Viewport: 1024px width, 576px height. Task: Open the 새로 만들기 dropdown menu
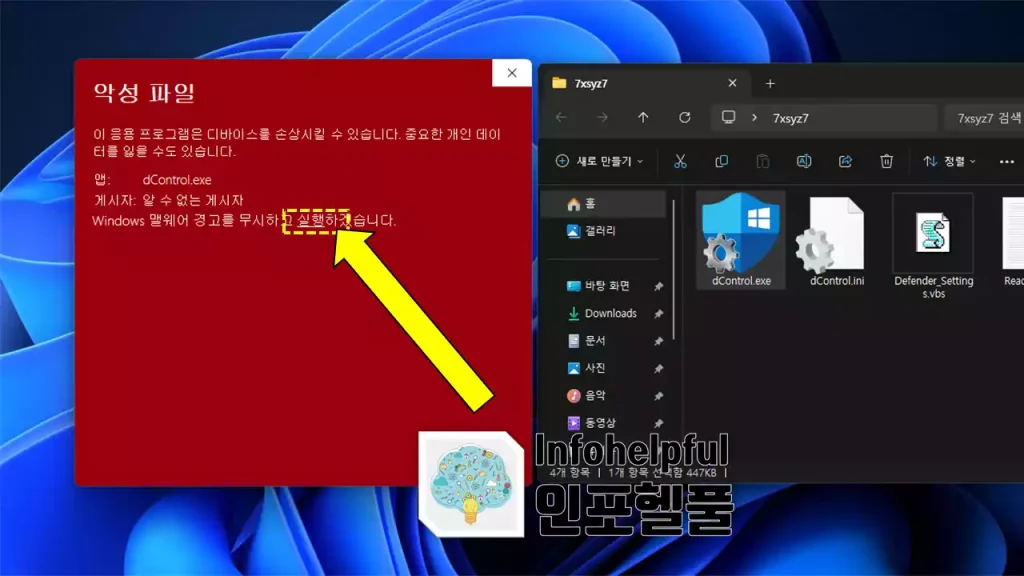pos(599,161)
